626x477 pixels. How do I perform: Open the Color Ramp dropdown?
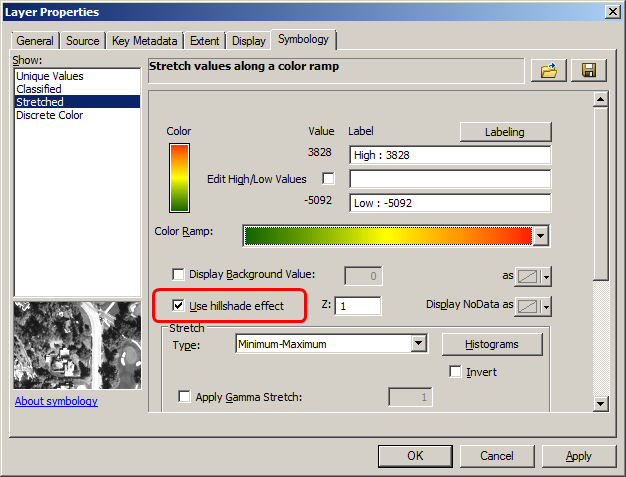(541, 236)
